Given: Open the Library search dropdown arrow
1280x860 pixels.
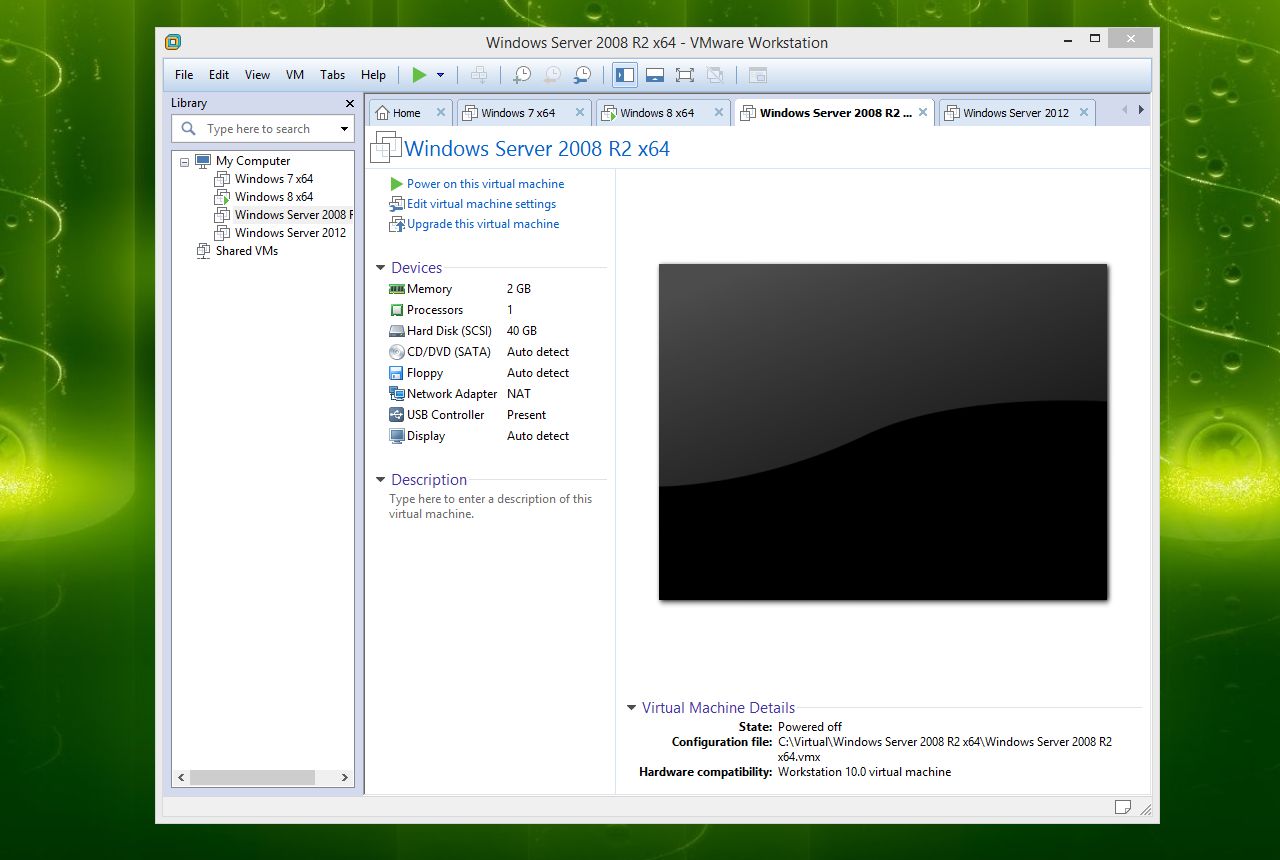Looking at the screenshot, I should 344,129.
